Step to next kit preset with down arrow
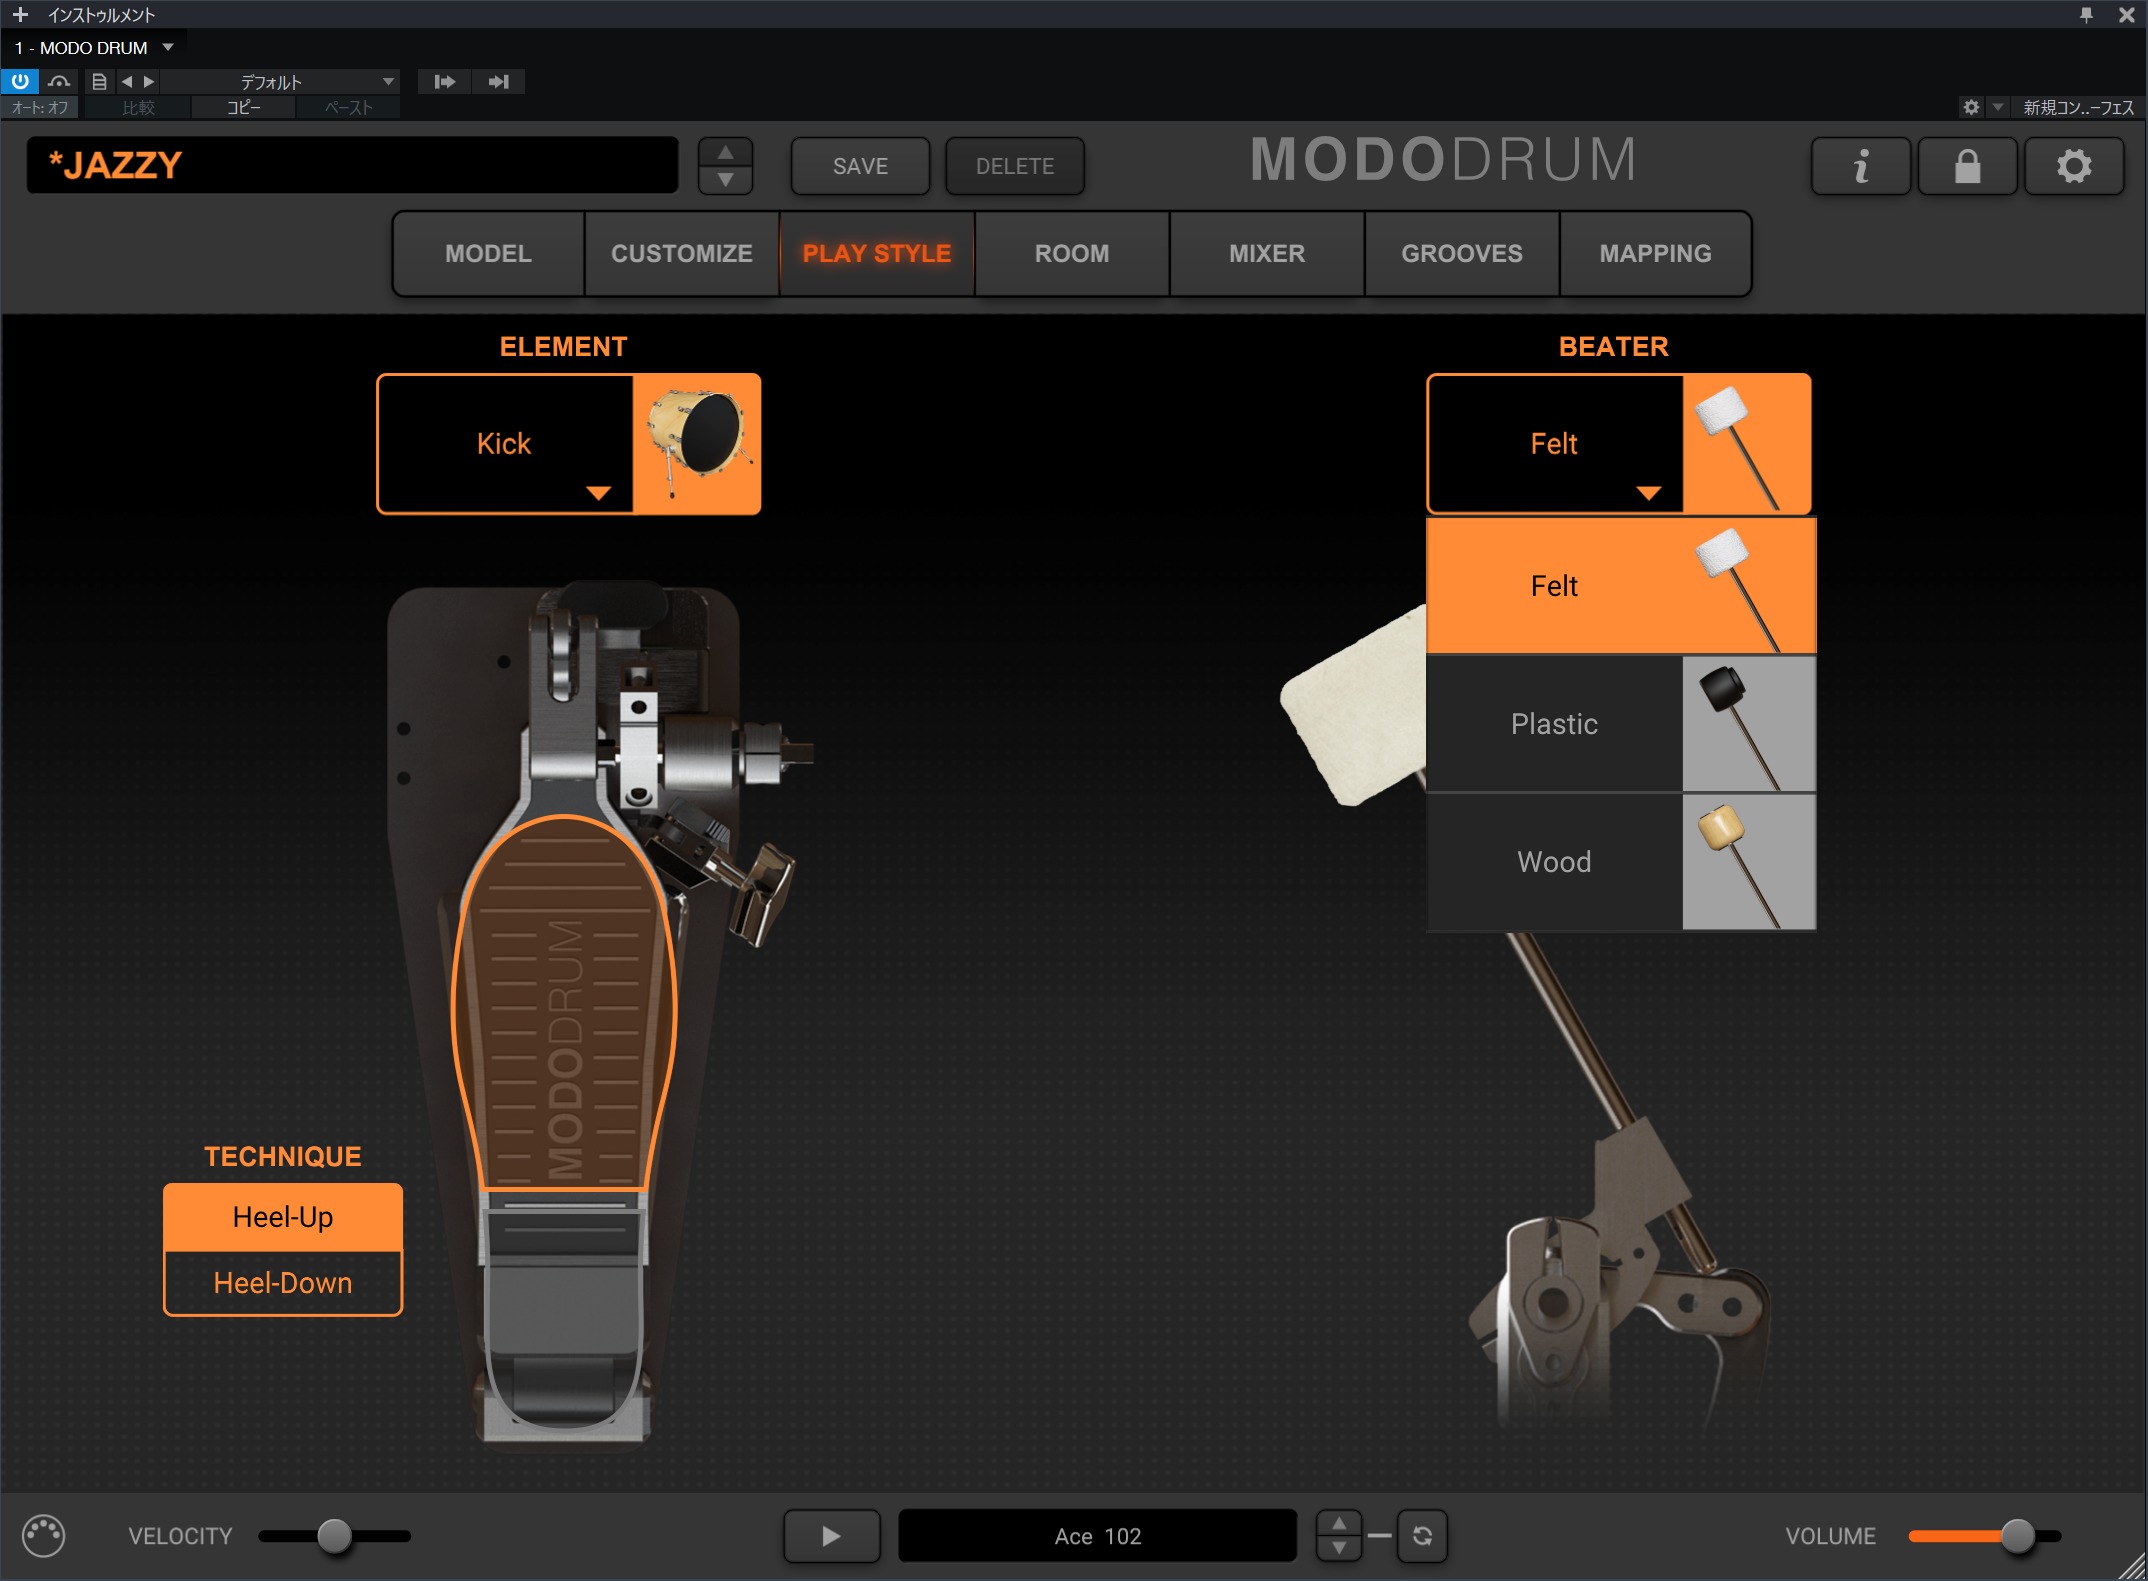Image resolution: width=2148 pixels, height=1581 pixels. point(726,180)
